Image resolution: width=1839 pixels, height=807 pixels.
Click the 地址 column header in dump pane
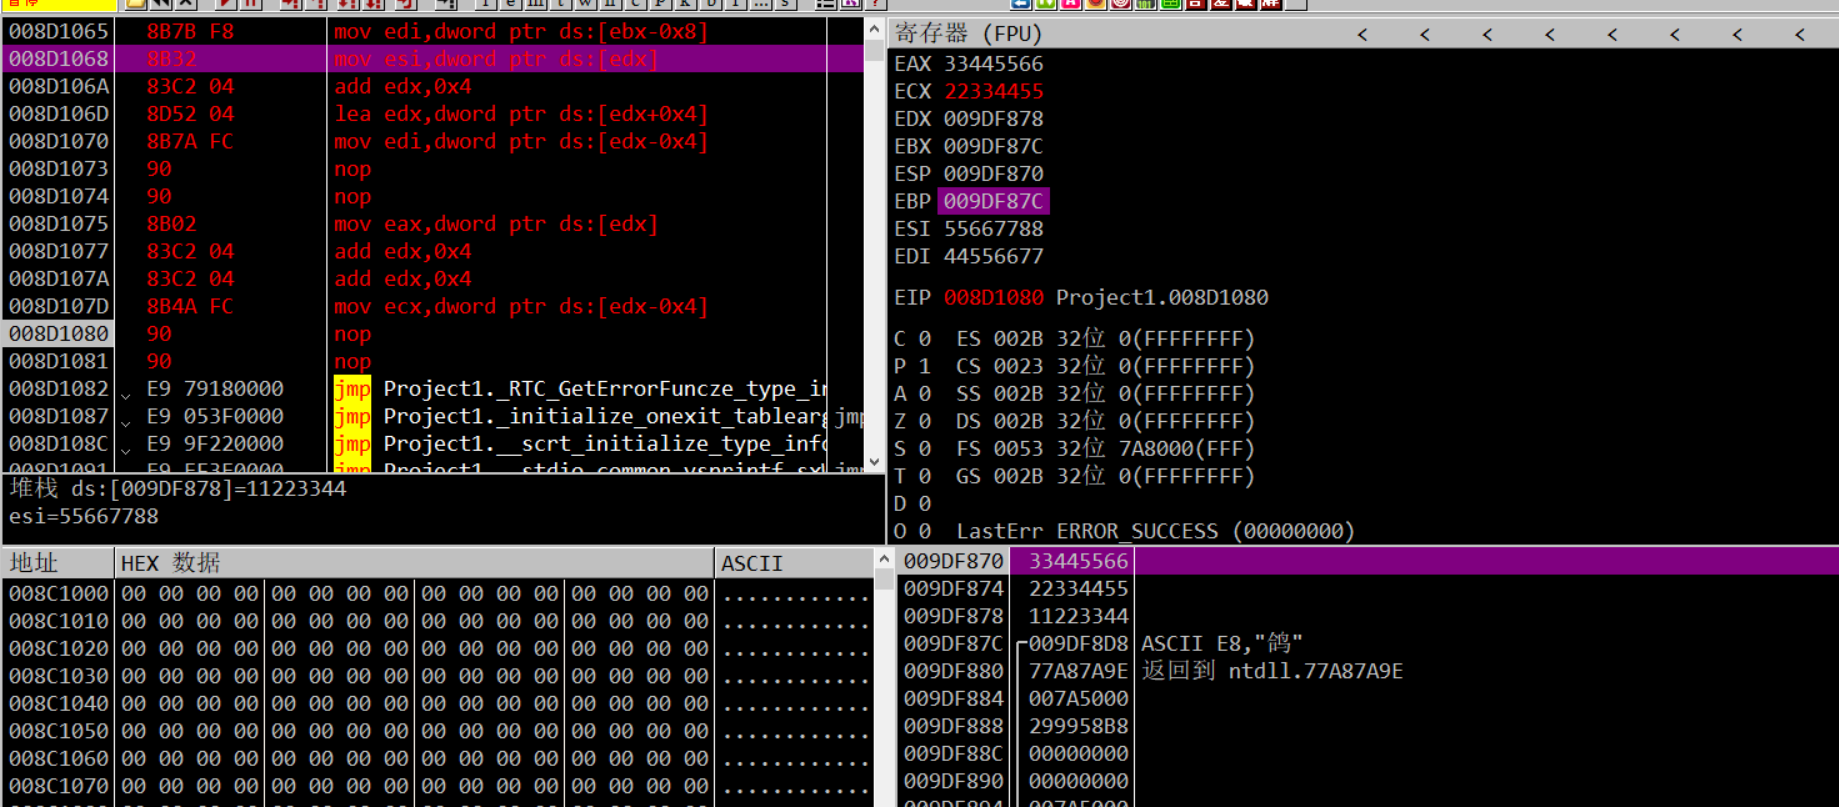click(x=59, y=563)
